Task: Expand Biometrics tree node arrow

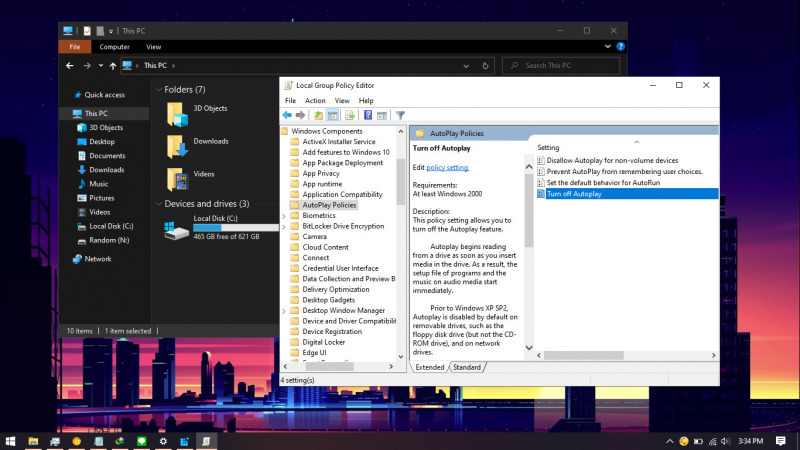Action: (284, 216)
